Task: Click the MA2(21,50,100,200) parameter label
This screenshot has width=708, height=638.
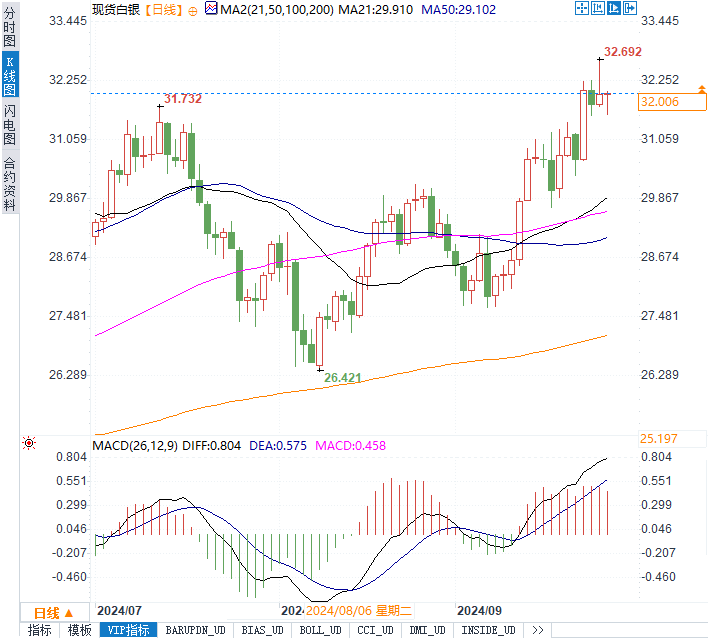Action: coord(275,9)
